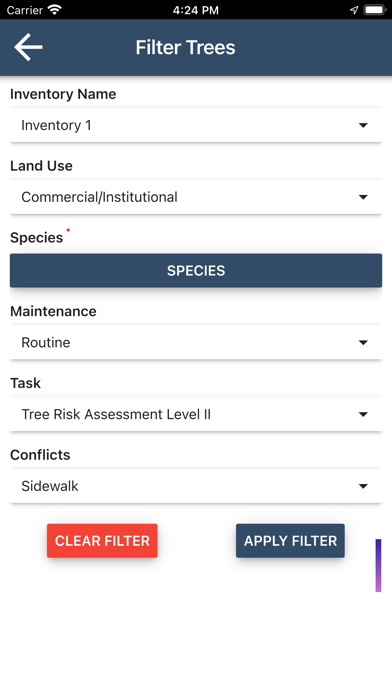Select the Routine maintenance field

click(196, 343)
